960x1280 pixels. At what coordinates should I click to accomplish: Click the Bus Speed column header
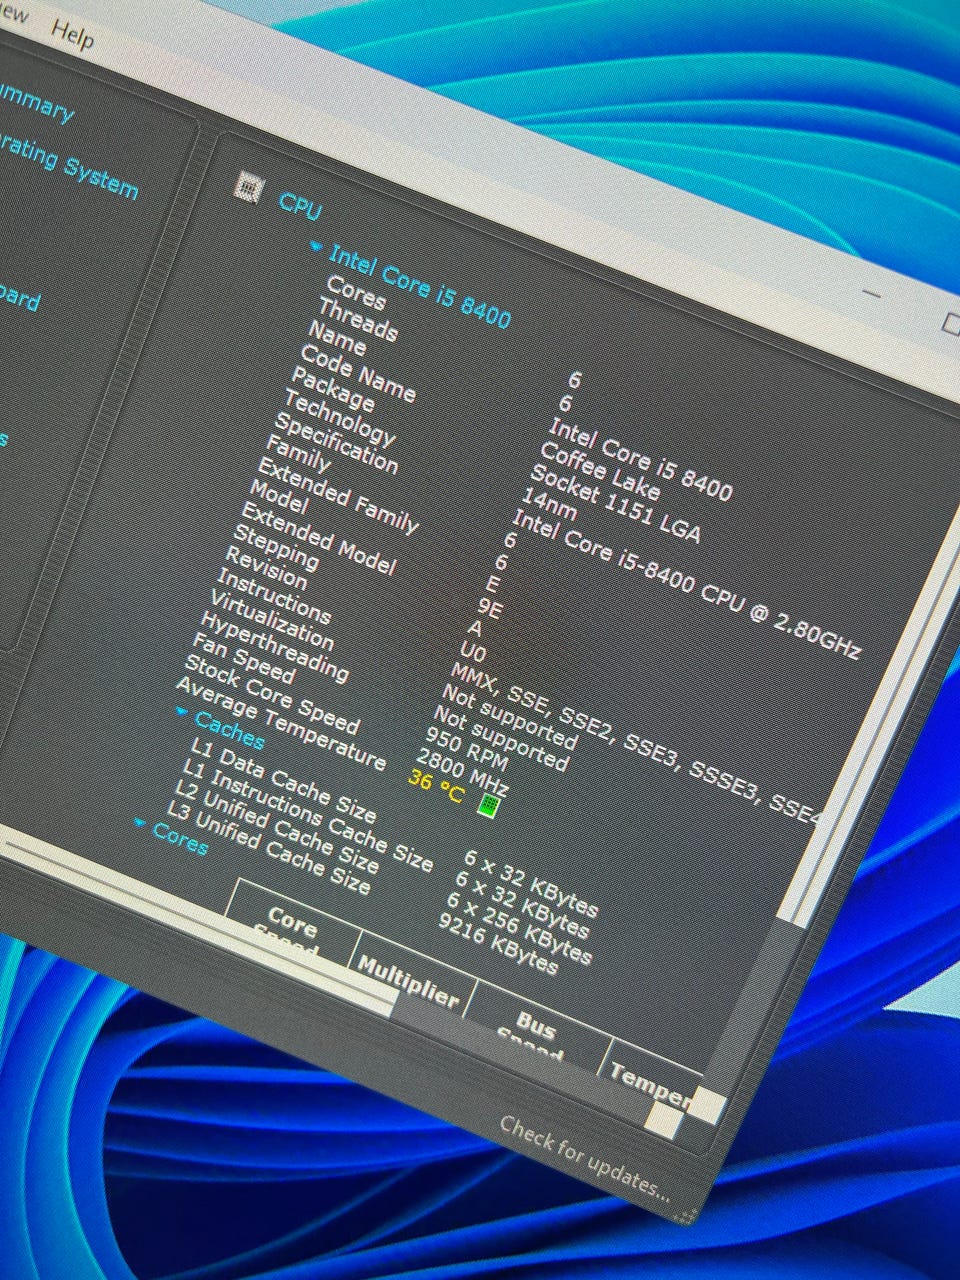534,1032
